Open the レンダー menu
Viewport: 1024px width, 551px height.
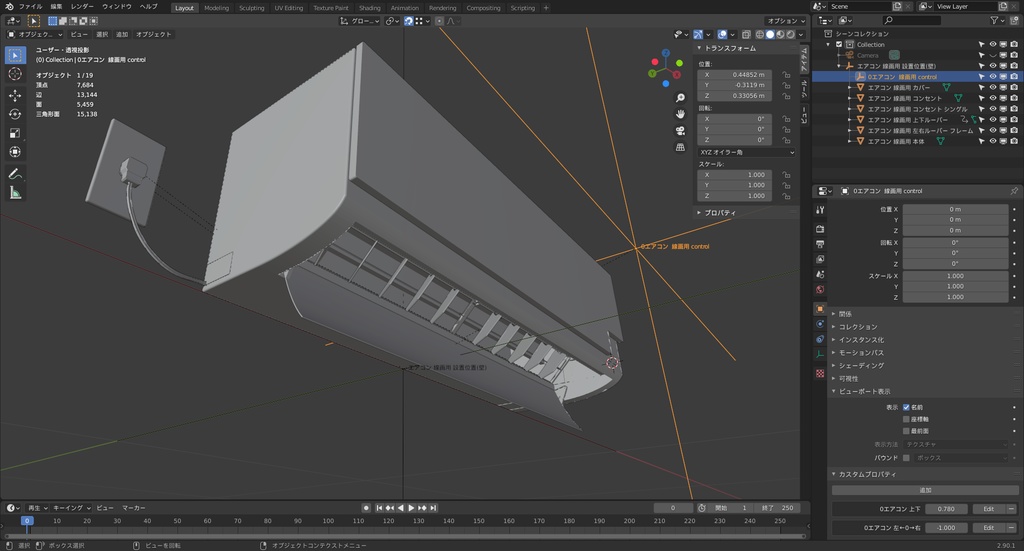[x=82, y=6]
